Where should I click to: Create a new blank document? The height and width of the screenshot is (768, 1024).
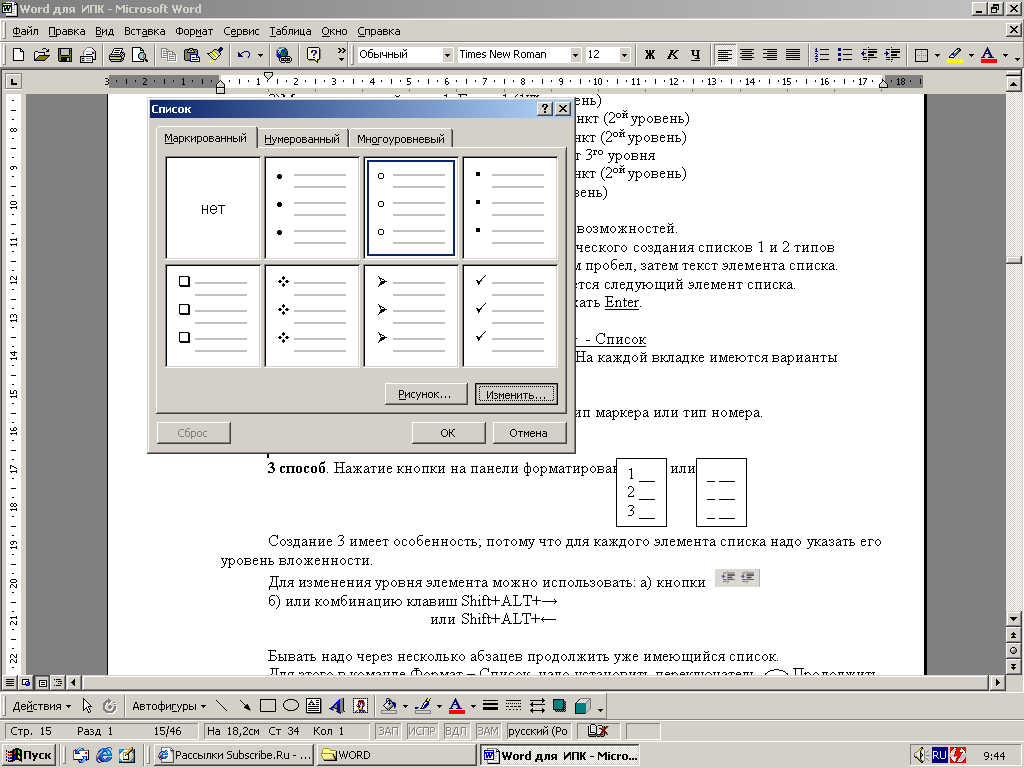pyautogui.click(x=18, y=55)
